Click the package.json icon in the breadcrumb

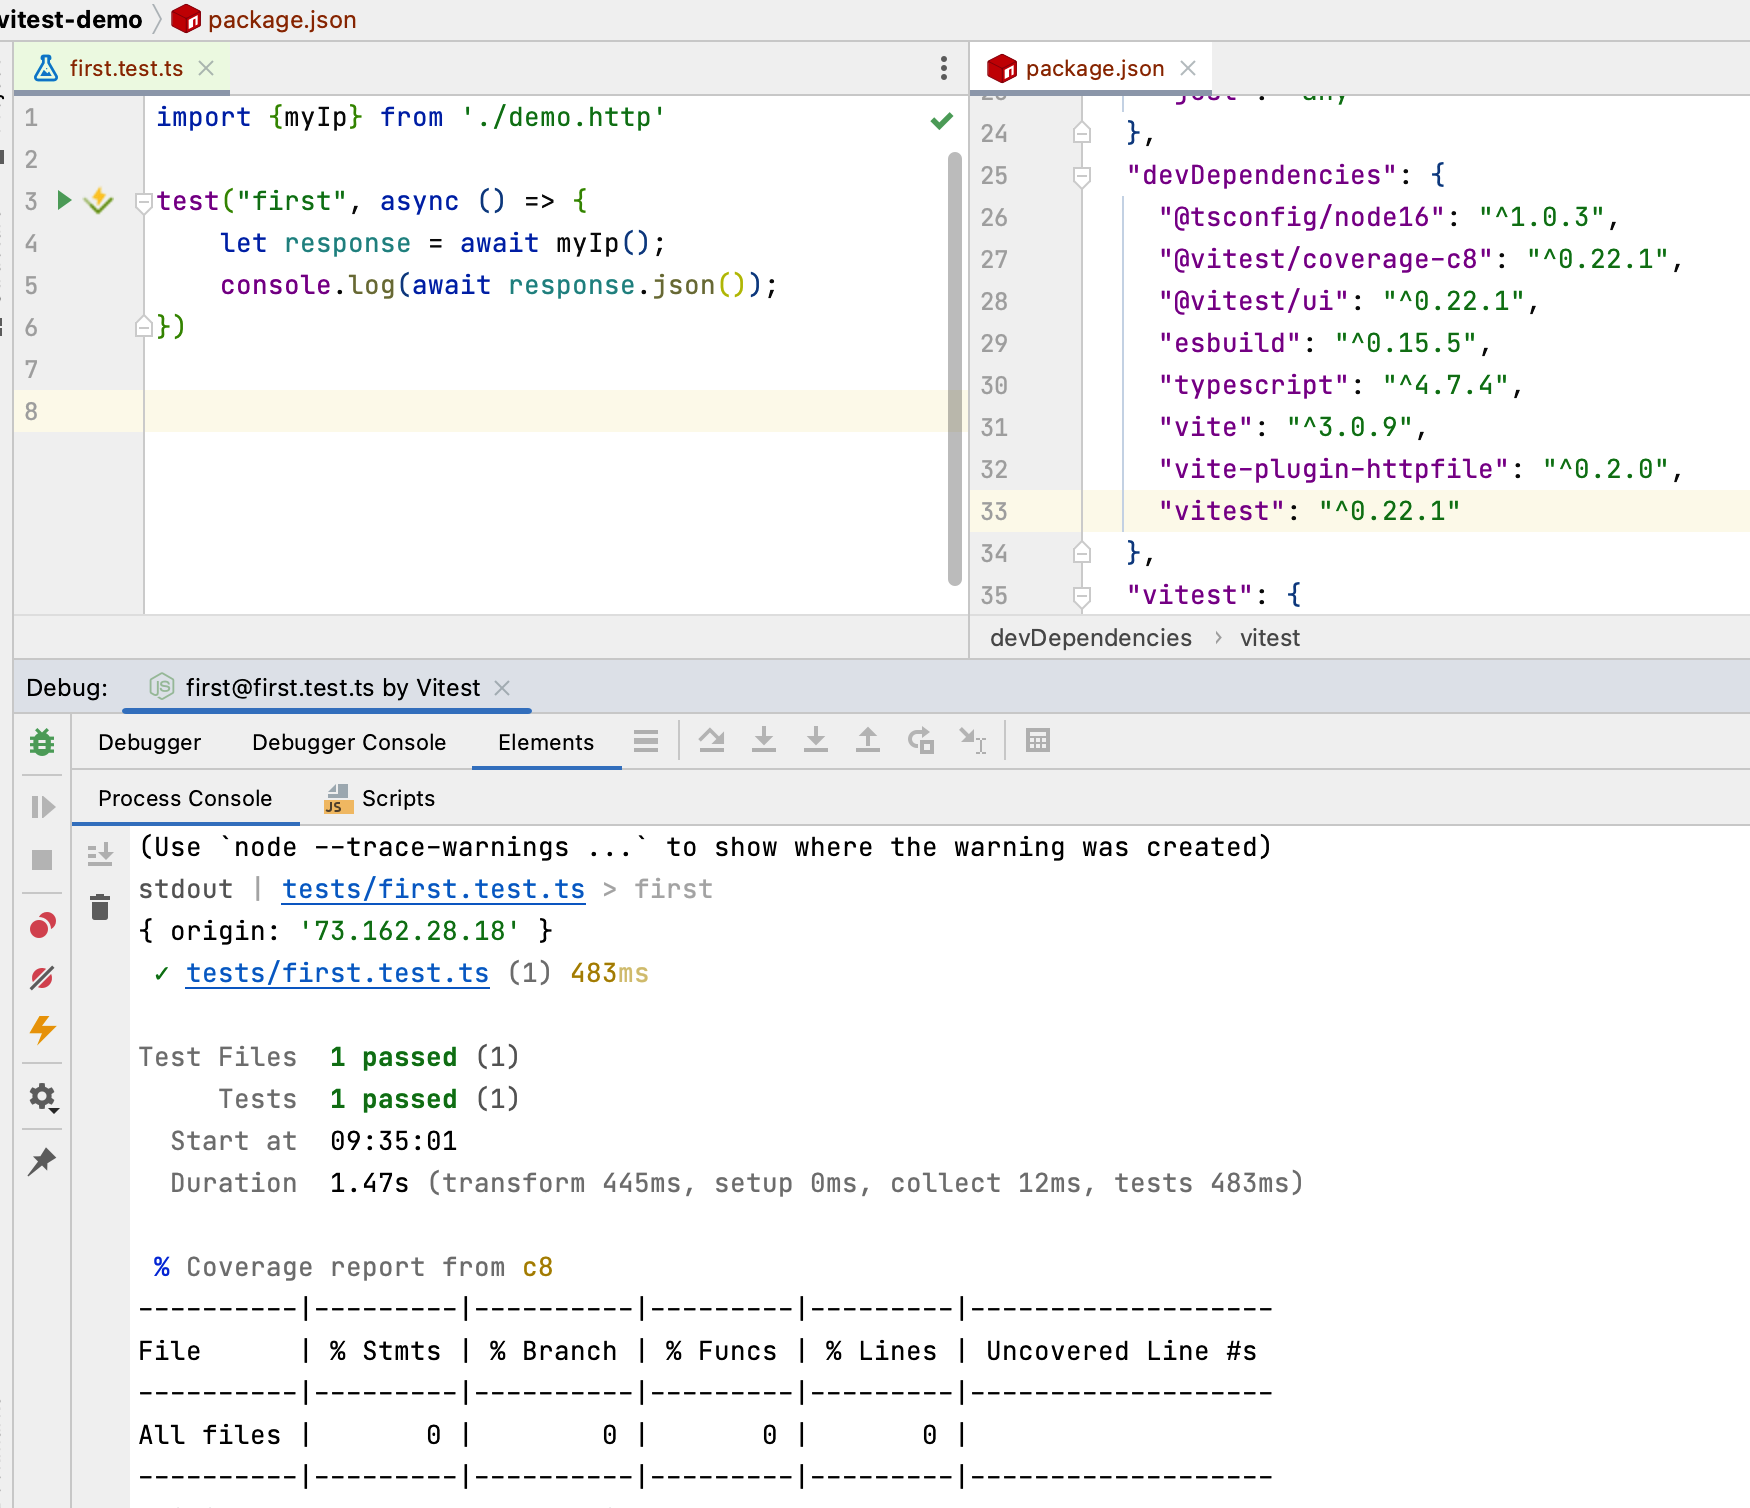[x=186, y=19]
